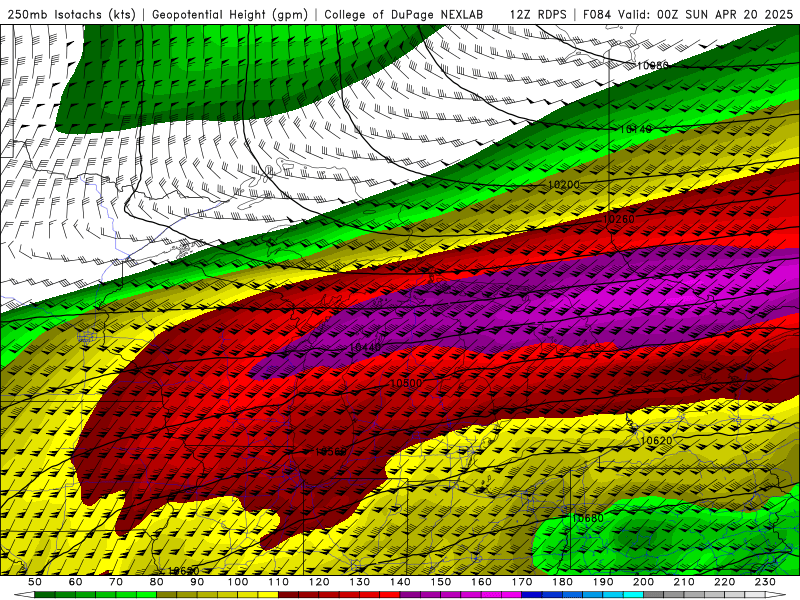Click the 10560 height contour label

(x=331, y=452)
